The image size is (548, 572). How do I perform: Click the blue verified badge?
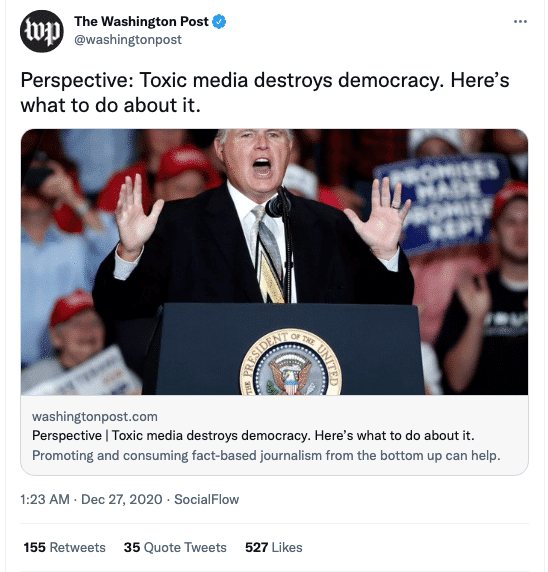219,22
